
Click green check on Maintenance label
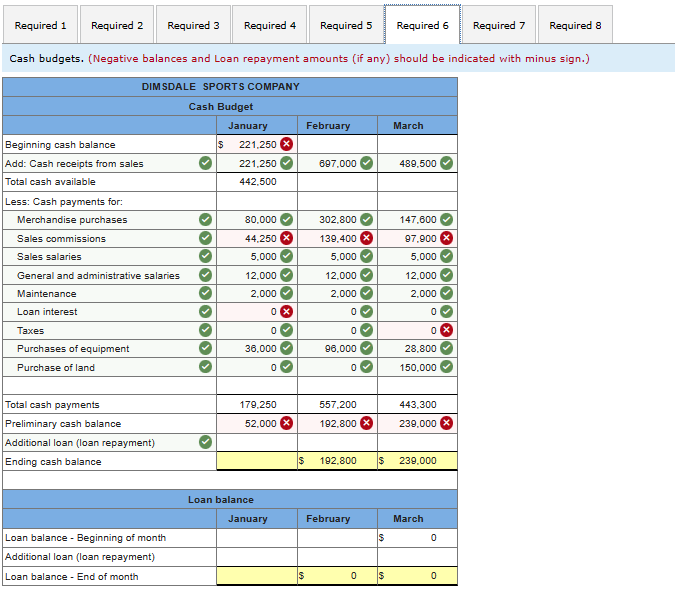pyautogui.click(x=205, y=293)
